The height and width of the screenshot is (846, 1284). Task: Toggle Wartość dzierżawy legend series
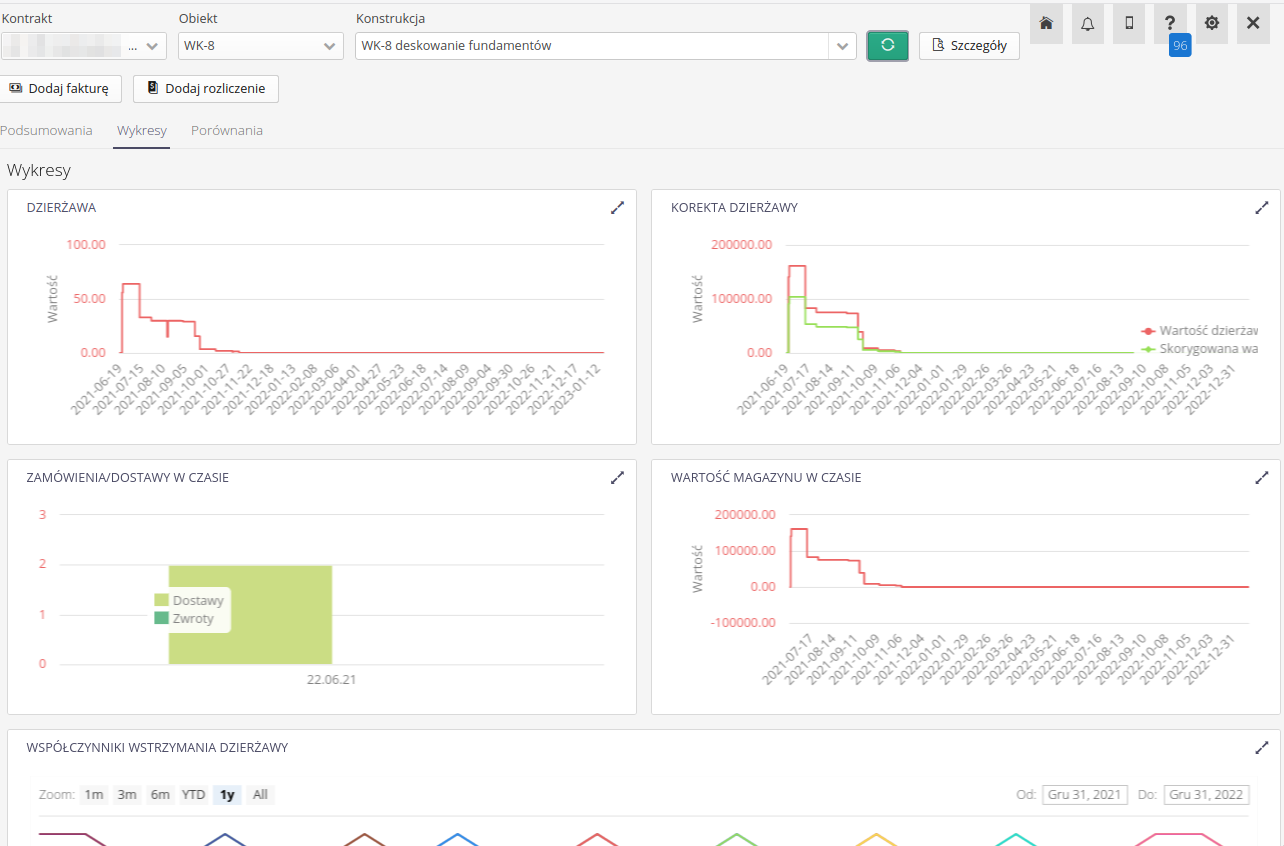click(1205, 330)
